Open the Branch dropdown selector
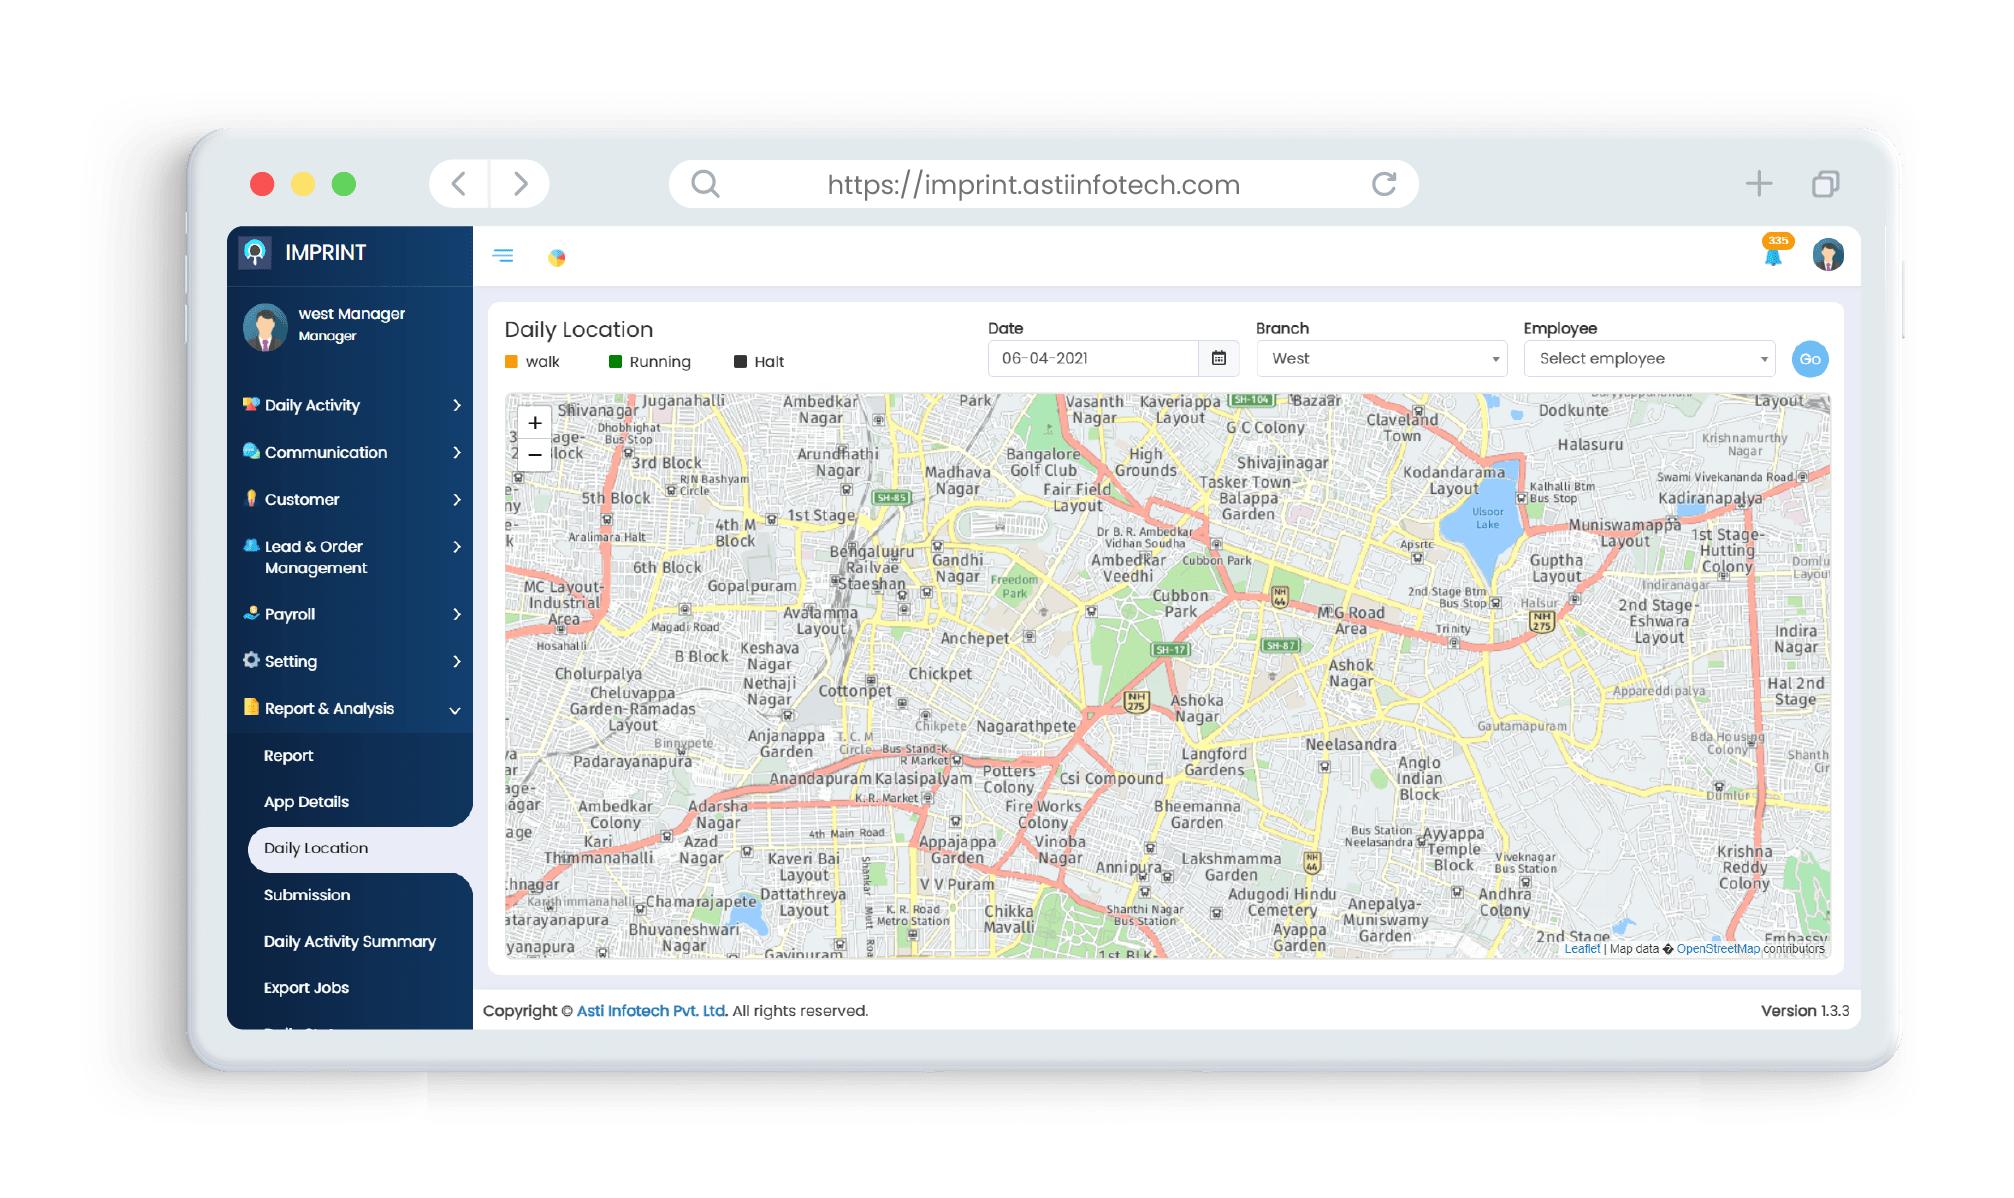Image resolution: width=2014 pixels, height=1198 pixels. click(x=1376, y=359)
